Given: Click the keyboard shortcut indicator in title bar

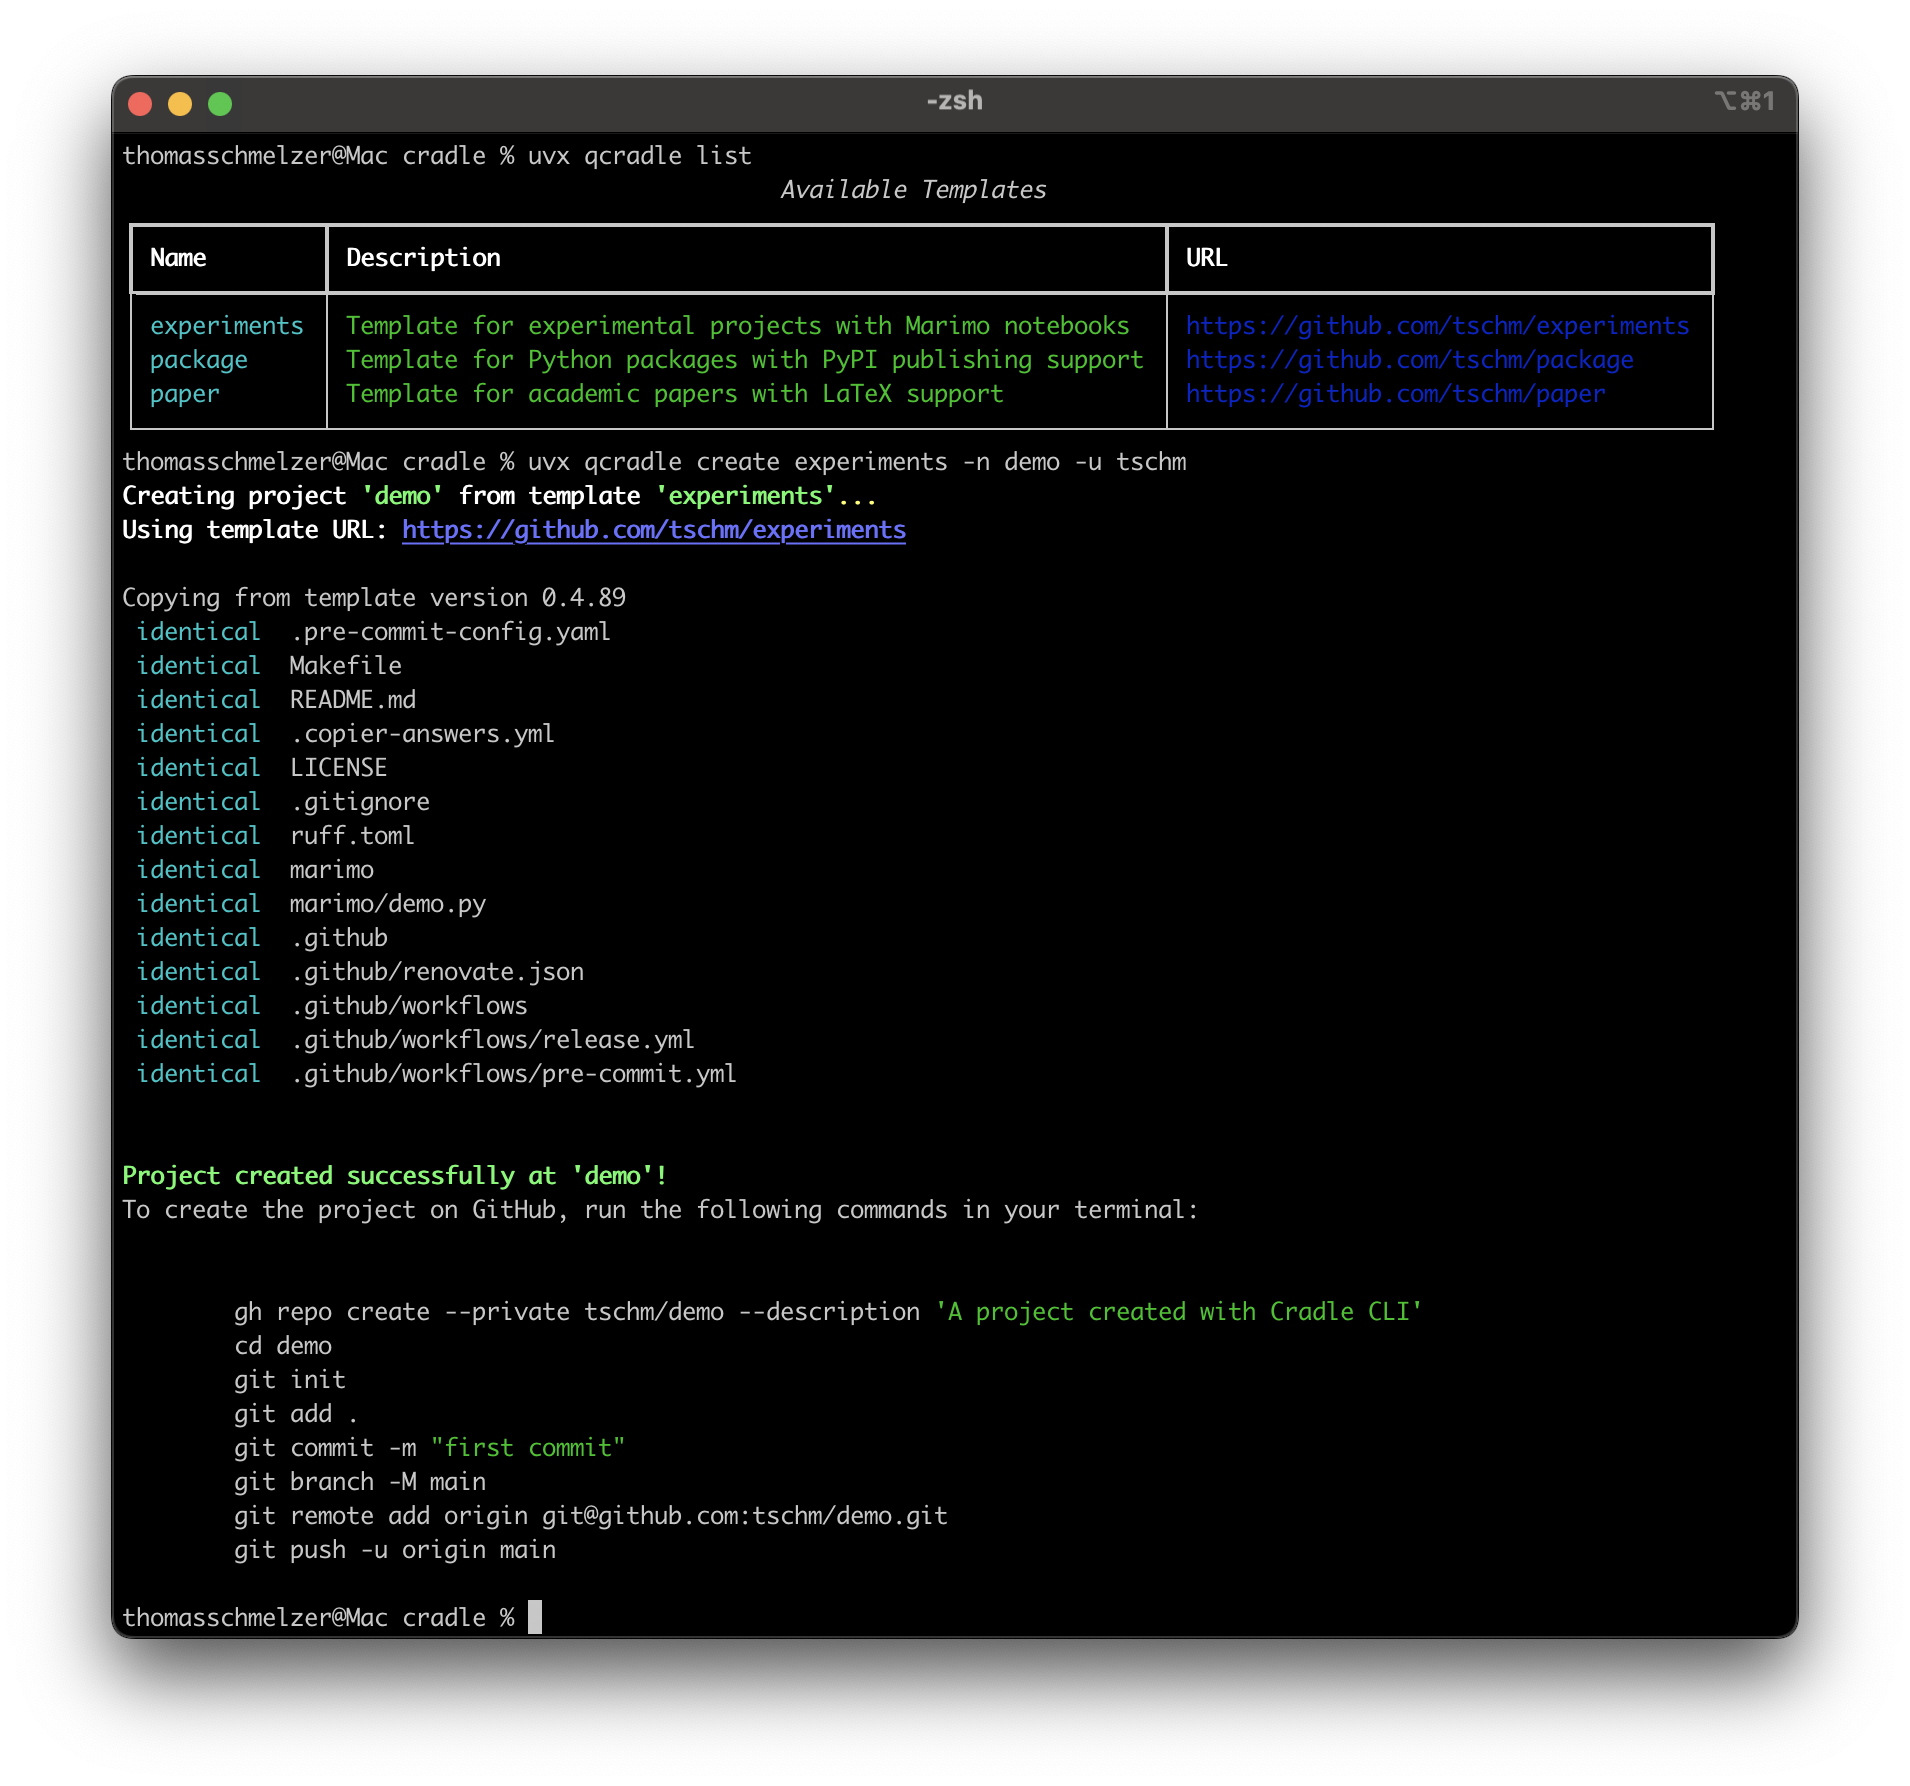Looking at the screenshot, I should tap(1744, 101).
